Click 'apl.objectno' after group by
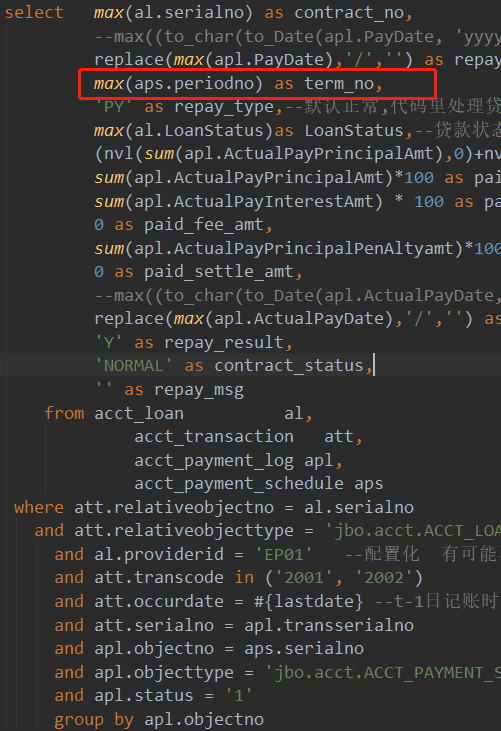This screenshot has height=731, width=501. point(204,719)
